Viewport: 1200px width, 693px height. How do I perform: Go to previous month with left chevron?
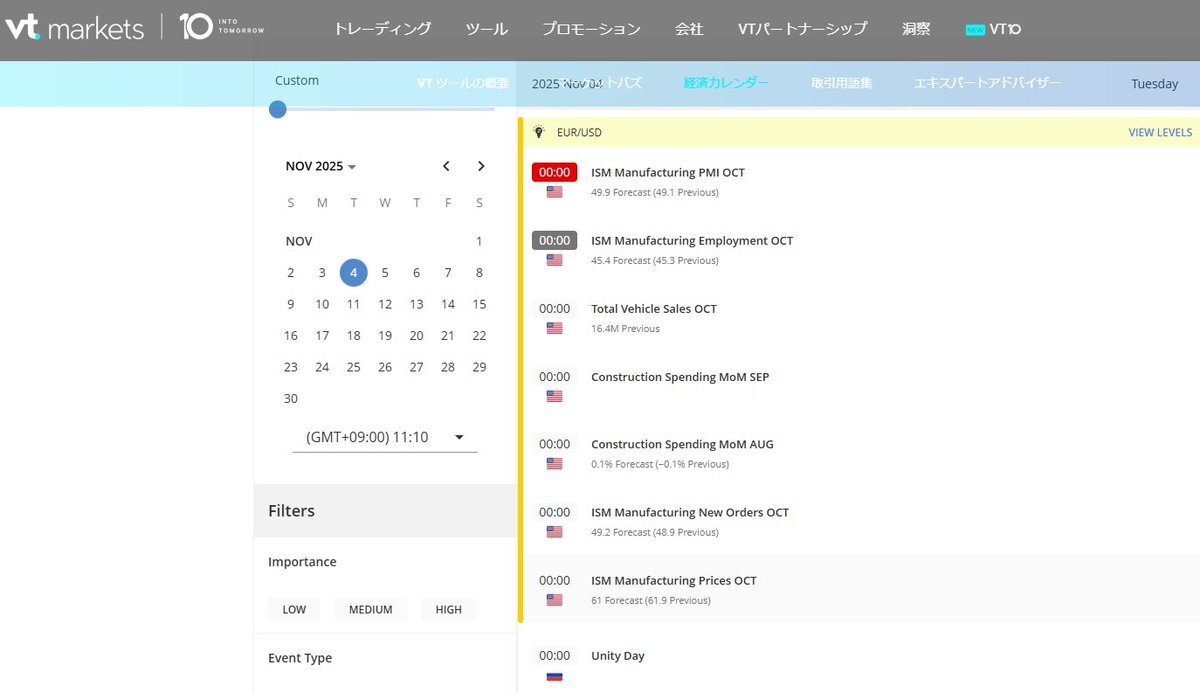click(447, 166)
